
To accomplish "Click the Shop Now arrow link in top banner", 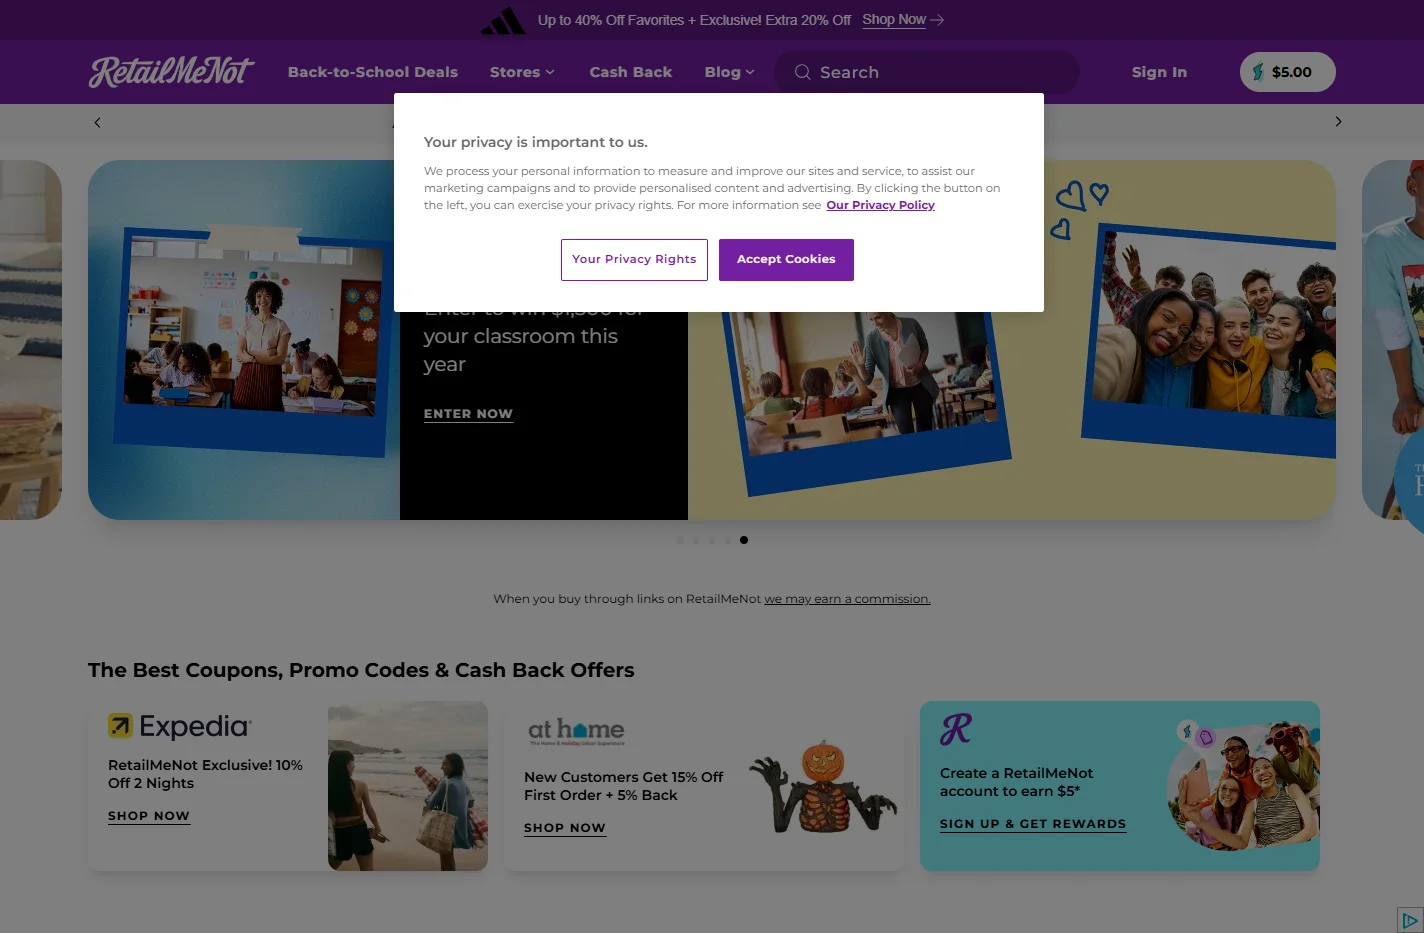I will [x=903, y=20].
